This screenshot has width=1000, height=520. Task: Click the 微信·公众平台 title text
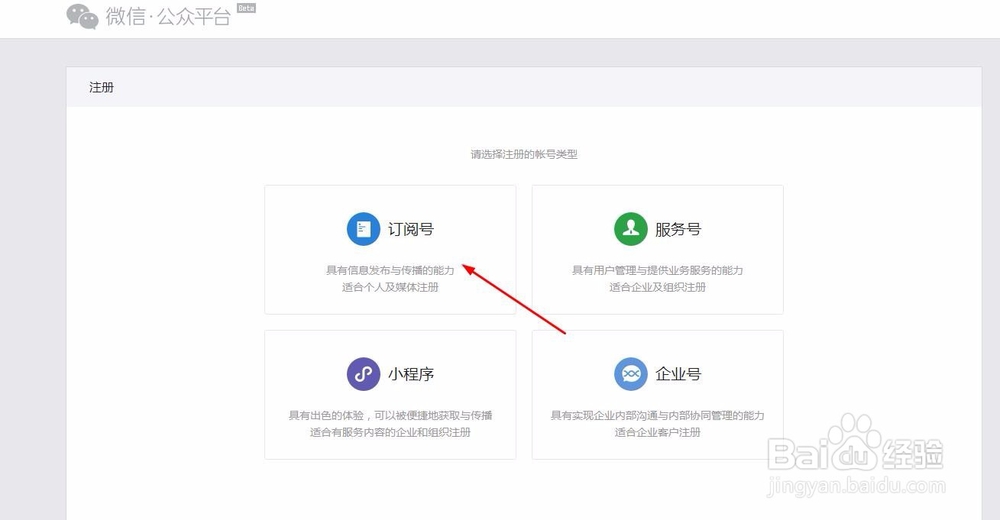coord(168,17)
